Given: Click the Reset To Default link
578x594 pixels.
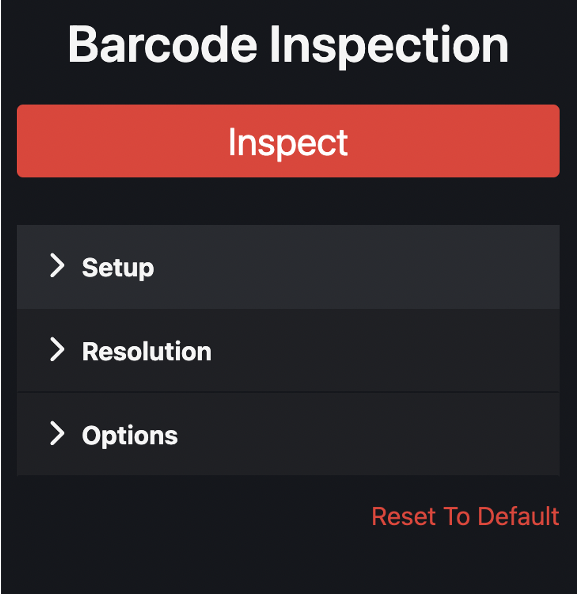Looking at the screenshot, I should [x=465, y=516].
